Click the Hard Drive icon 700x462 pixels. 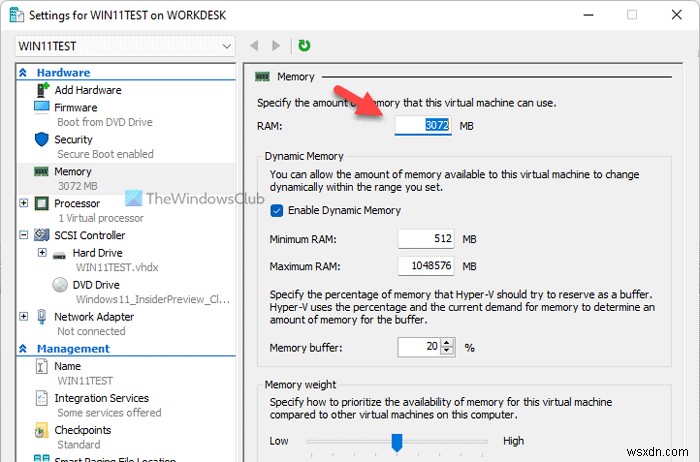59,255
